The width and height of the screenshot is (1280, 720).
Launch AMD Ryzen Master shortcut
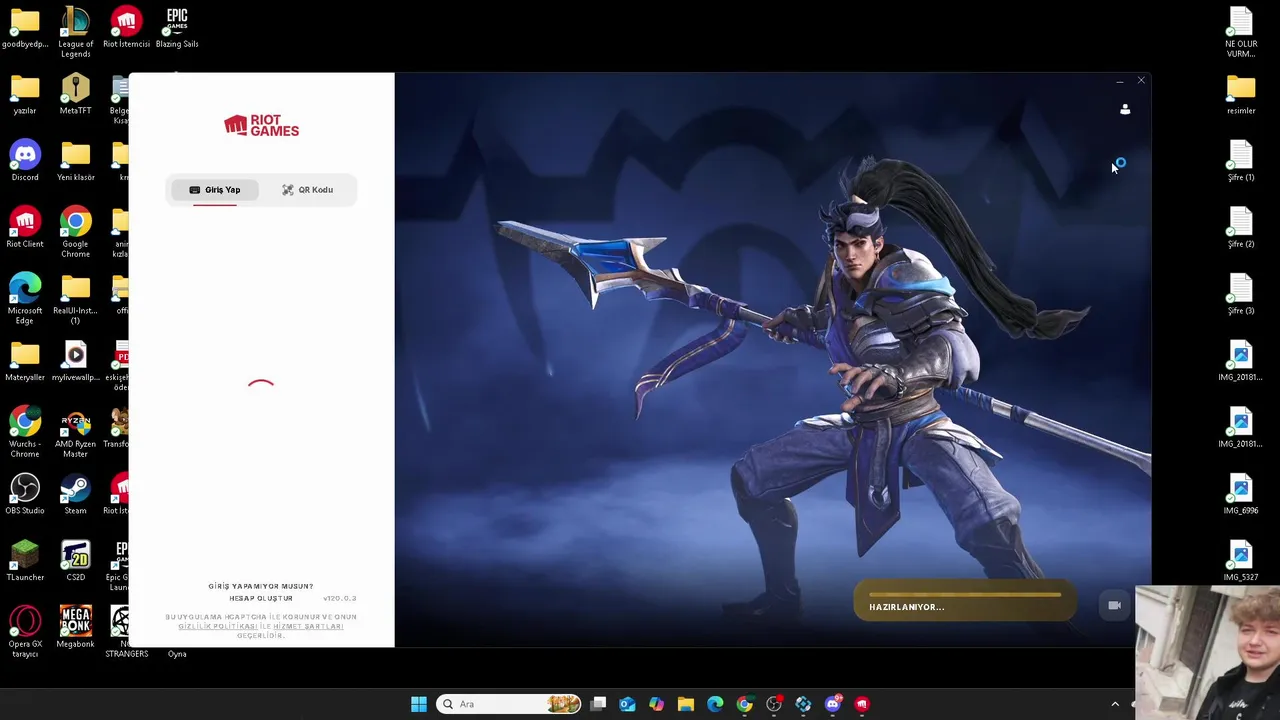click(75, 432)
